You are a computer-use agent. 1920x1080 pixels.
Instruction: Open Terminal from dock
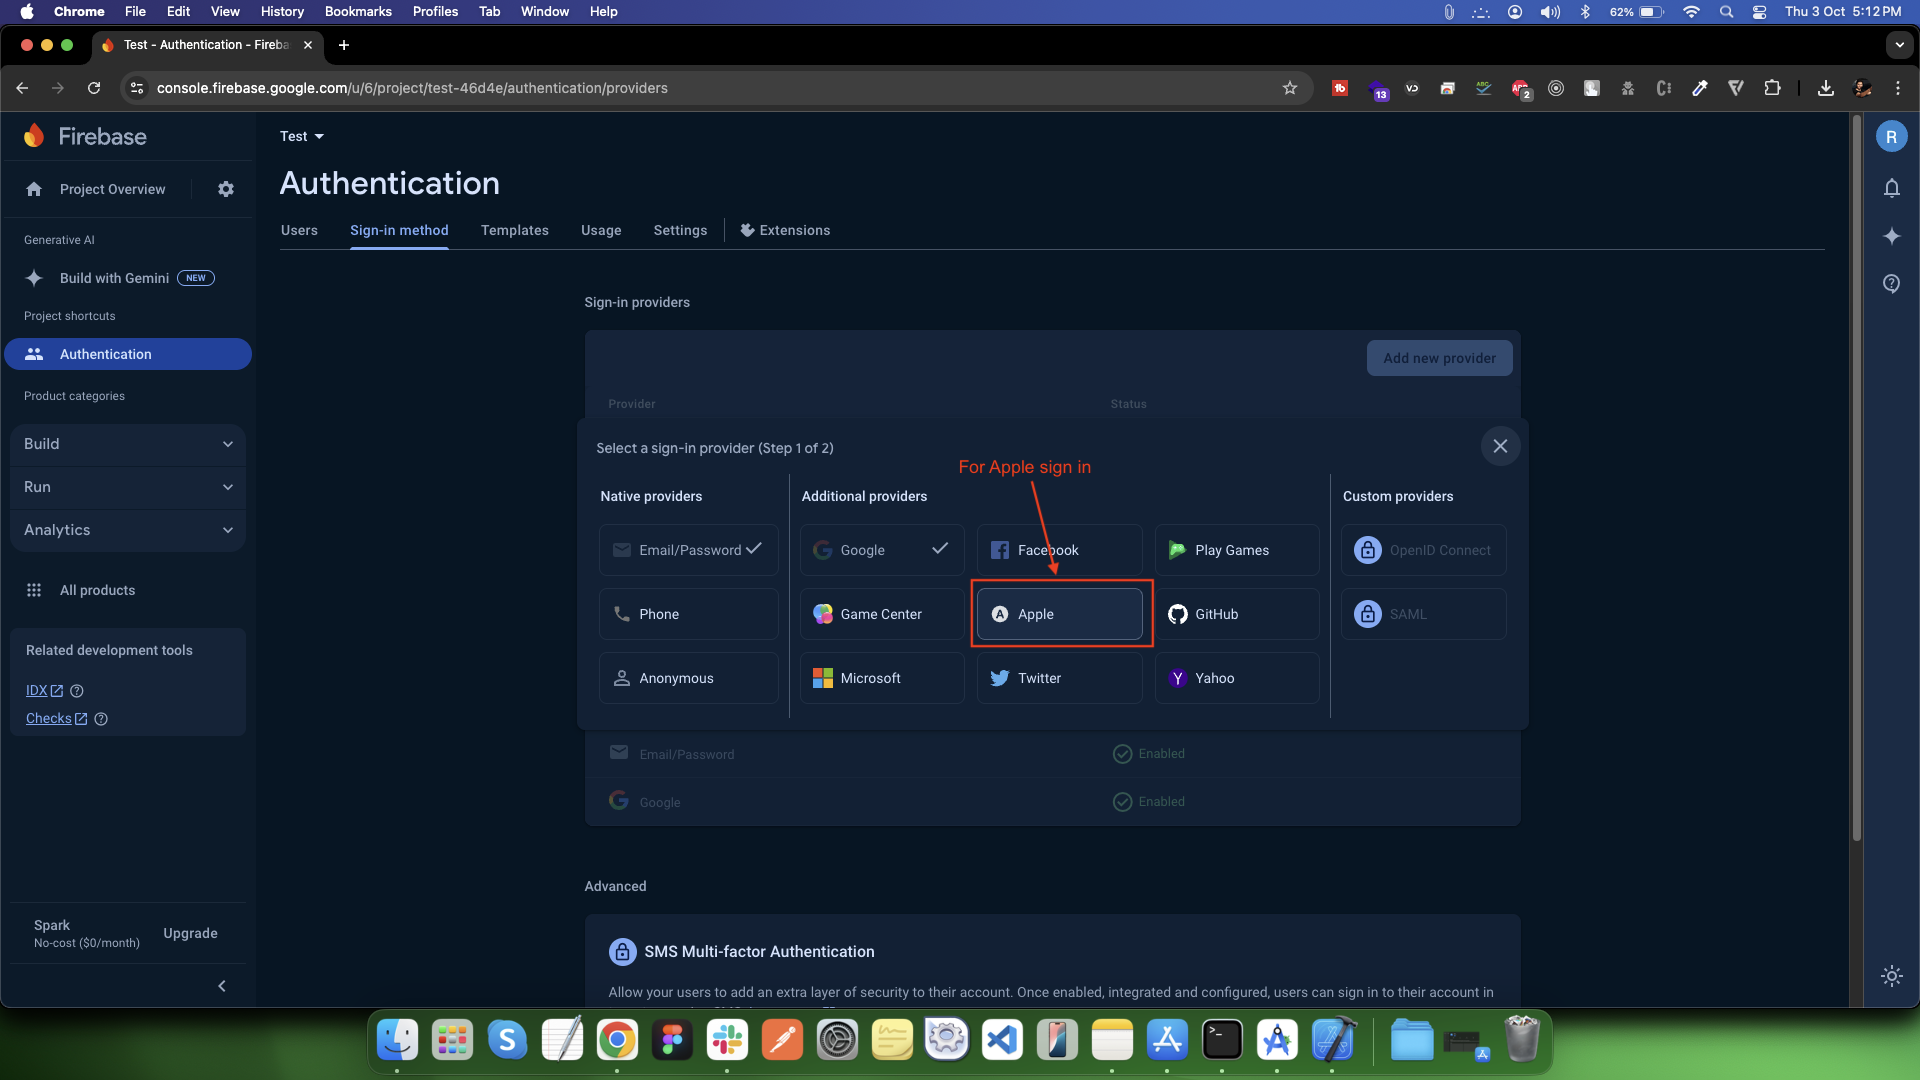pyautogui.click(x=1222, y=1040)
